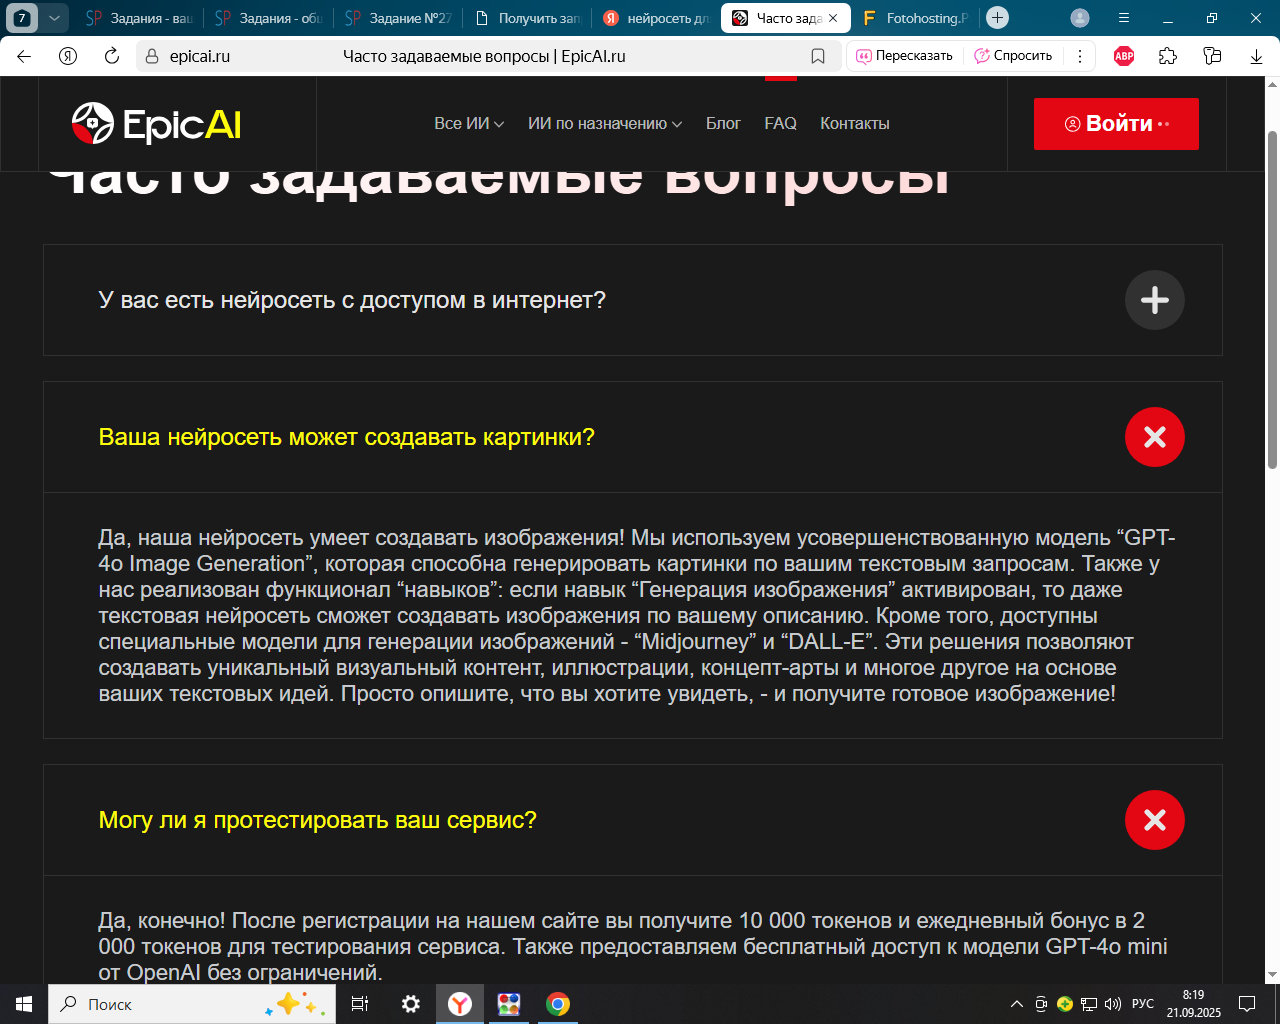Open the Windows notification center

pyautogui.click(x=1247, y=1004)
